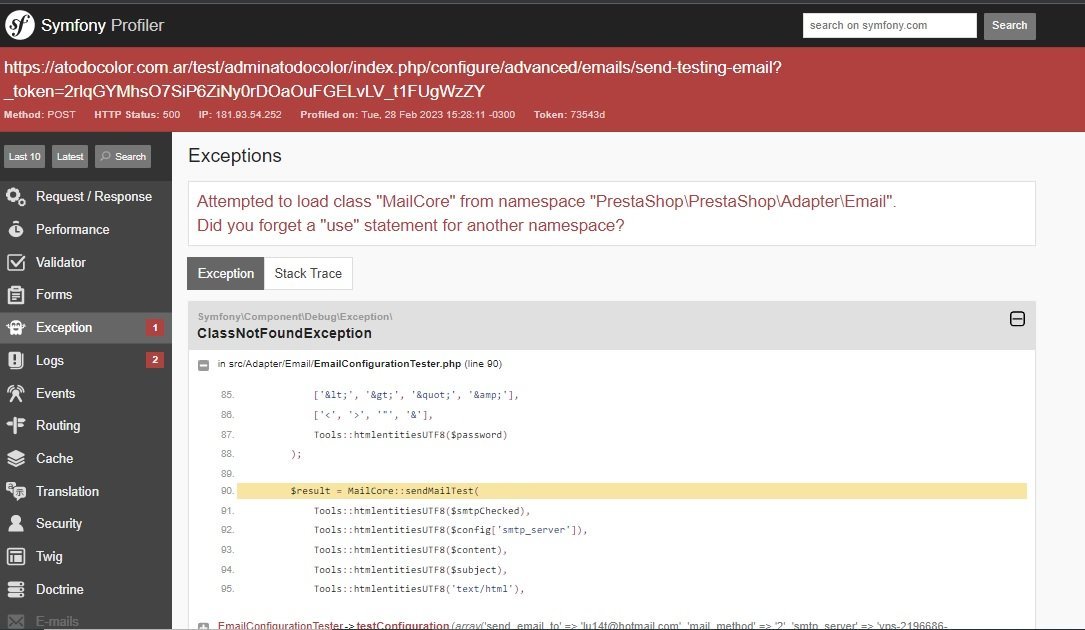This screenshot has height=630, width=1085.
Task: Click the Method POST text
Action: click(x=39, y=115)
